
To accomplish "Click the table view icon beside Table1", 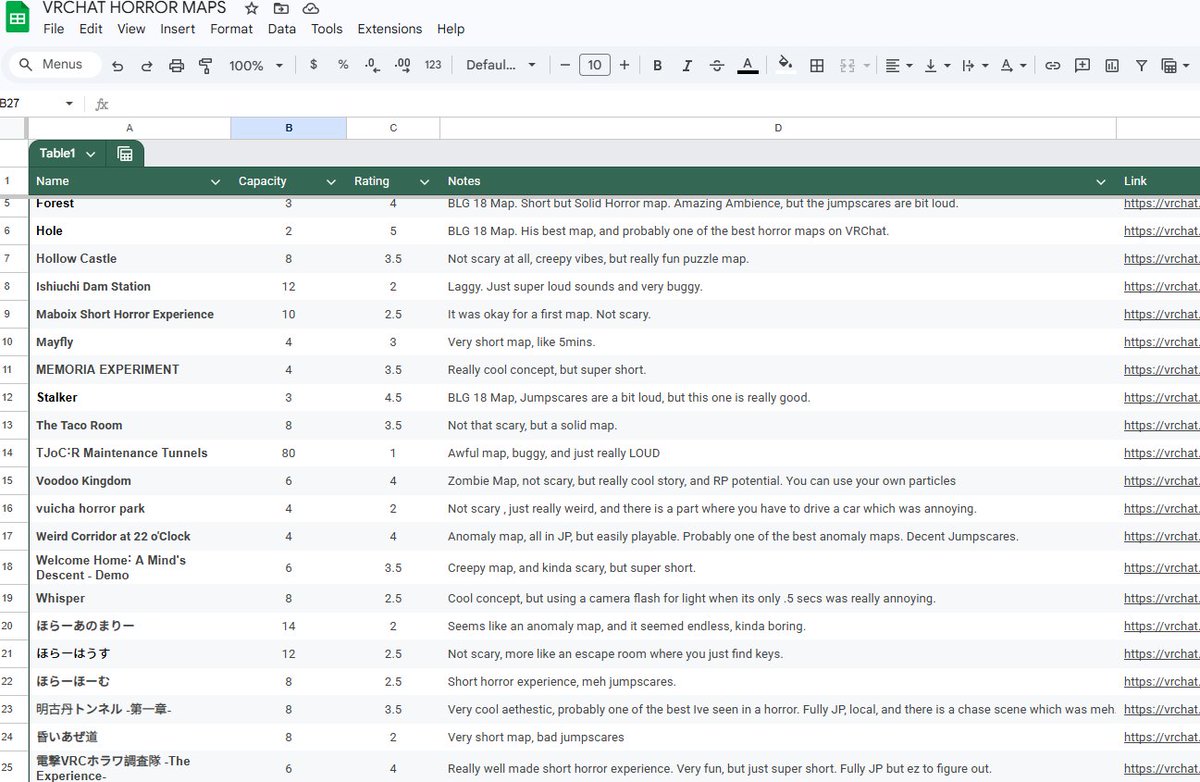I will [125, 154].
